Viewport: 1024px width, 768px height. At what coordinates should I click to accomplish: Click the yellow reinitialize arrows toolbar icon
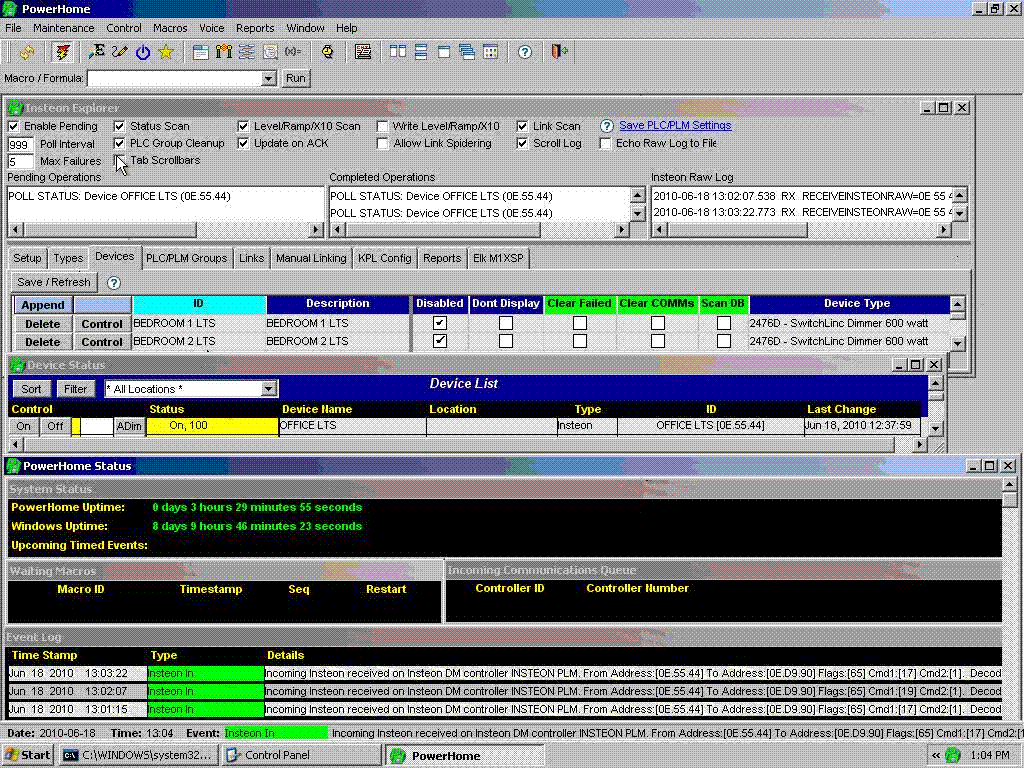click(27, 52)
